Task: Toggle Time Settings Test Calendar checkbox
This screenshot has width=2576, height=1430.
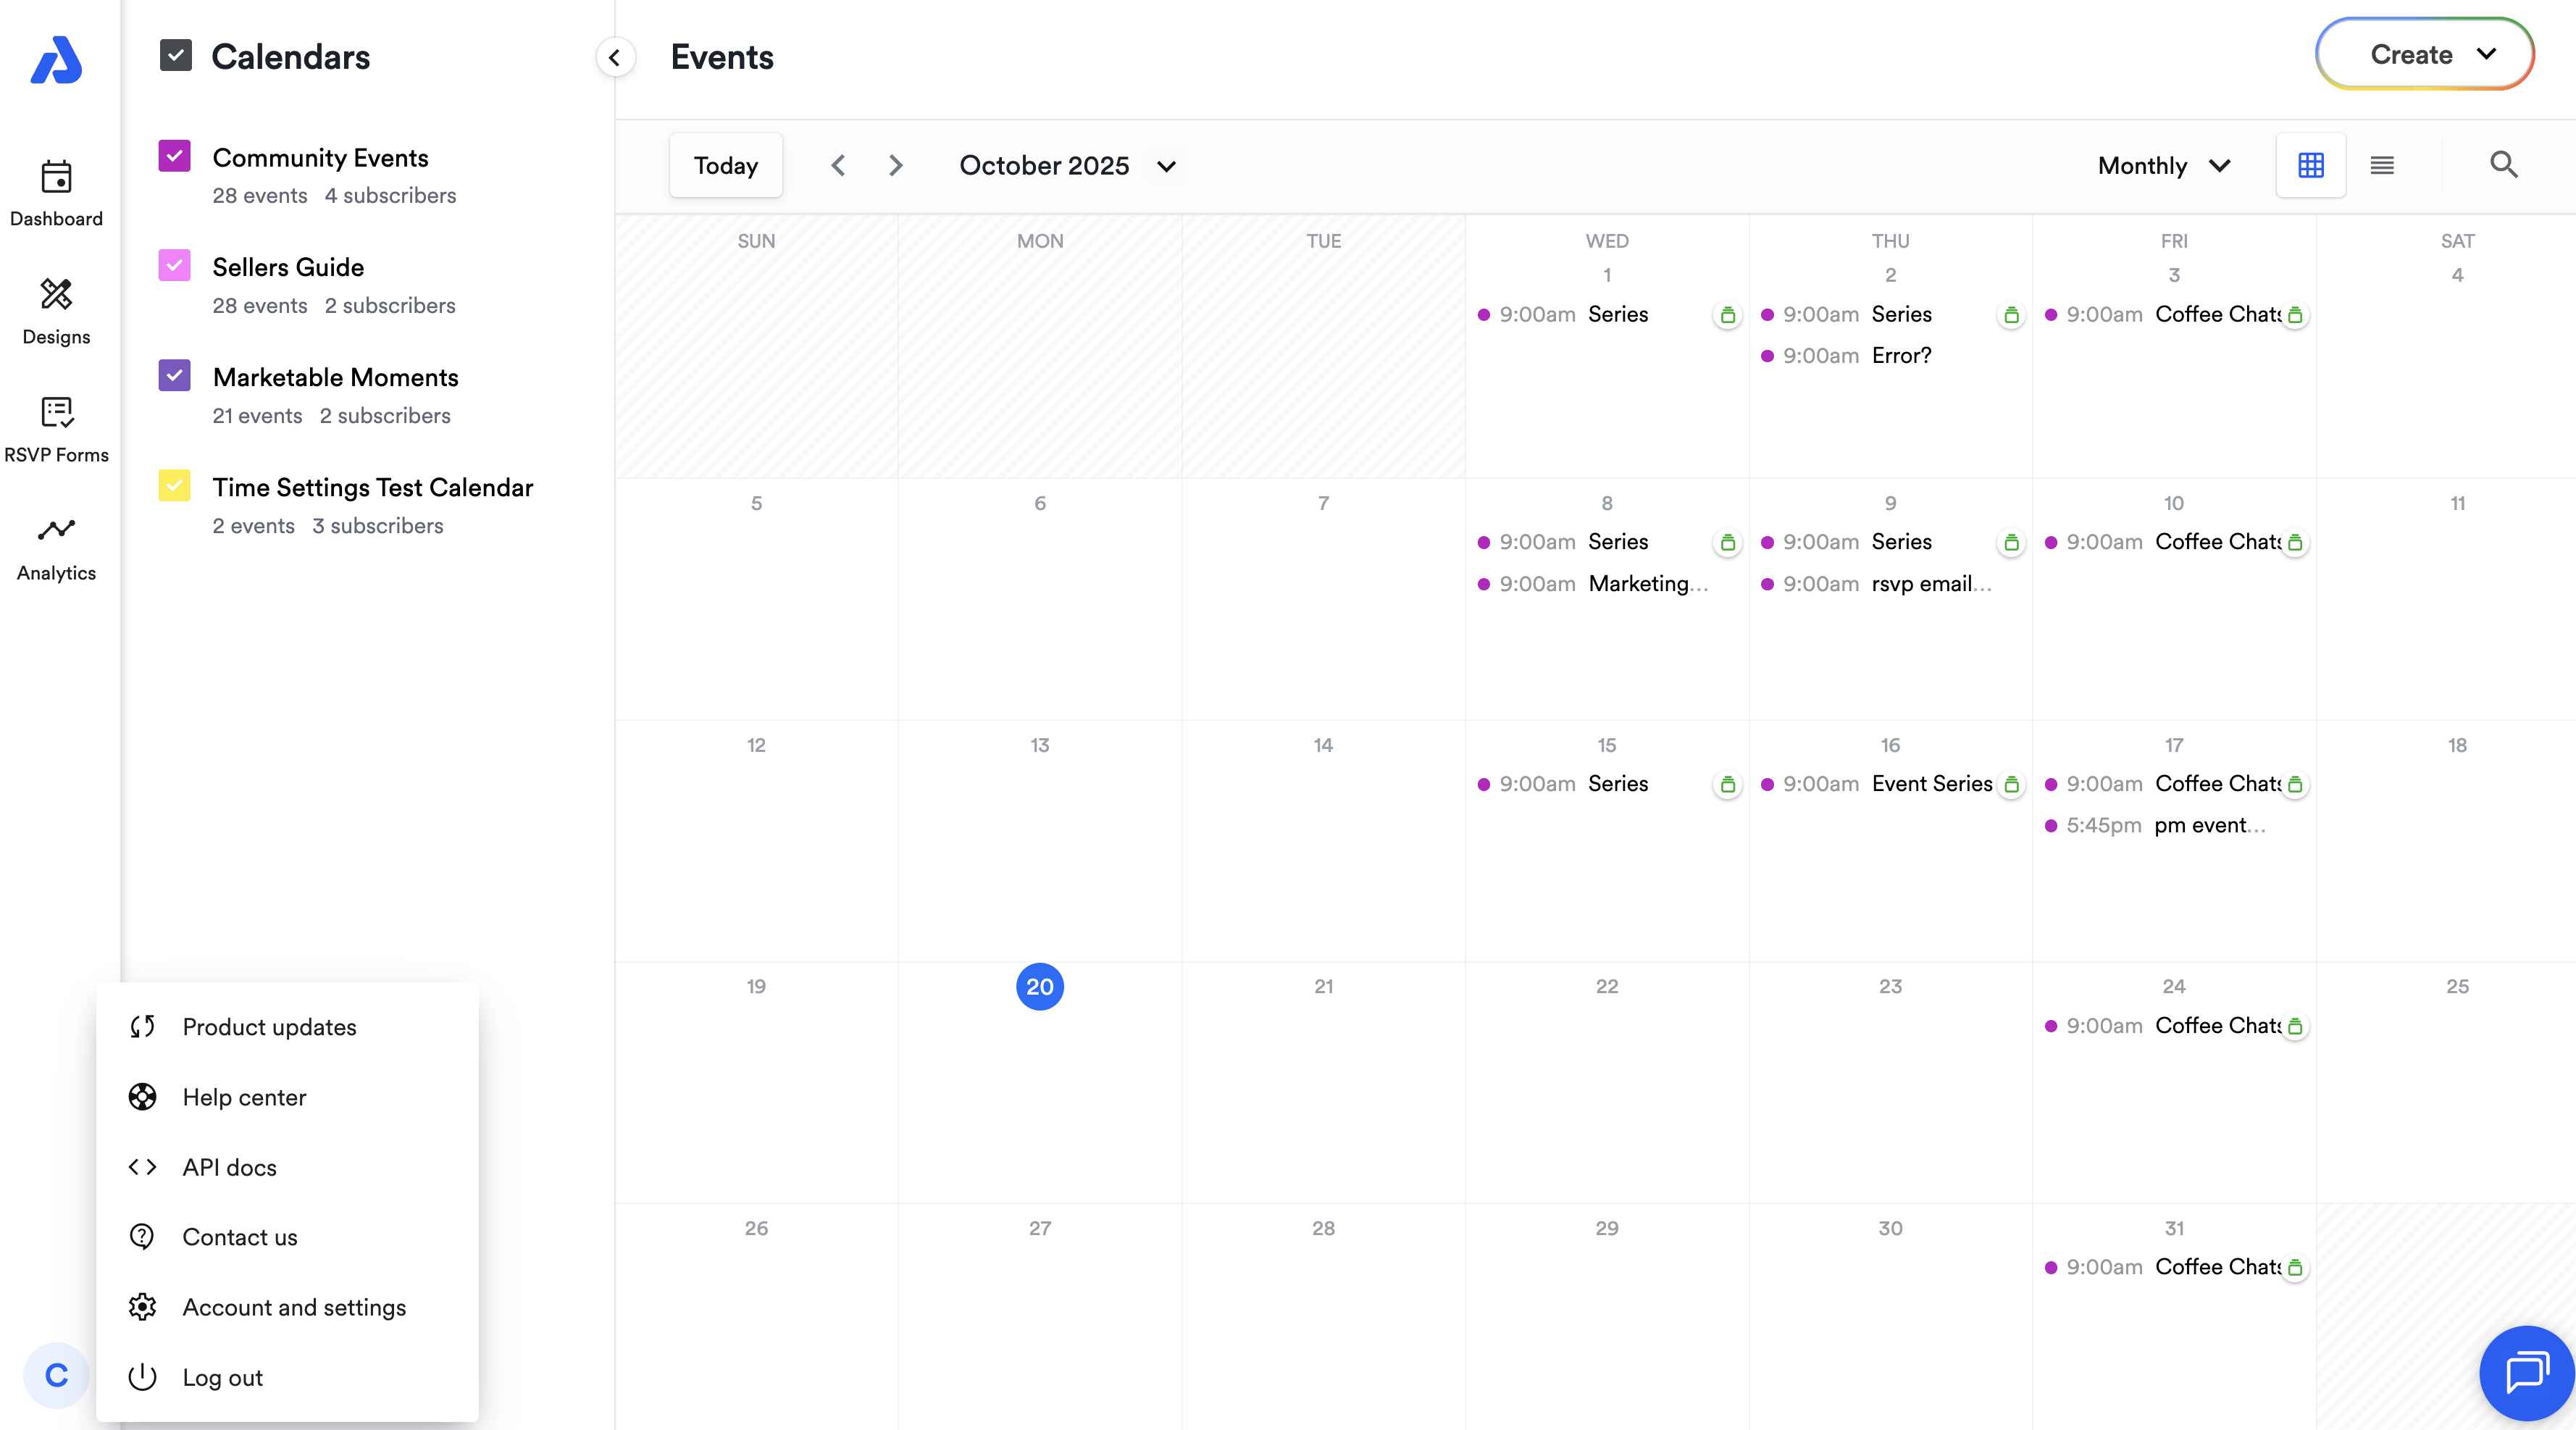Action: tap(175, 486)
